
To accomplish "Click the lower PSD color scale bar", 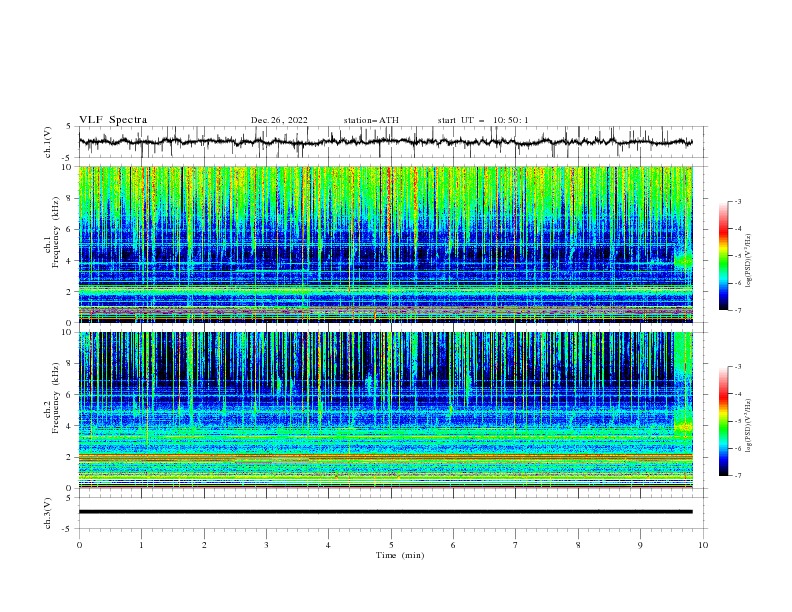I will click(724, 421).
